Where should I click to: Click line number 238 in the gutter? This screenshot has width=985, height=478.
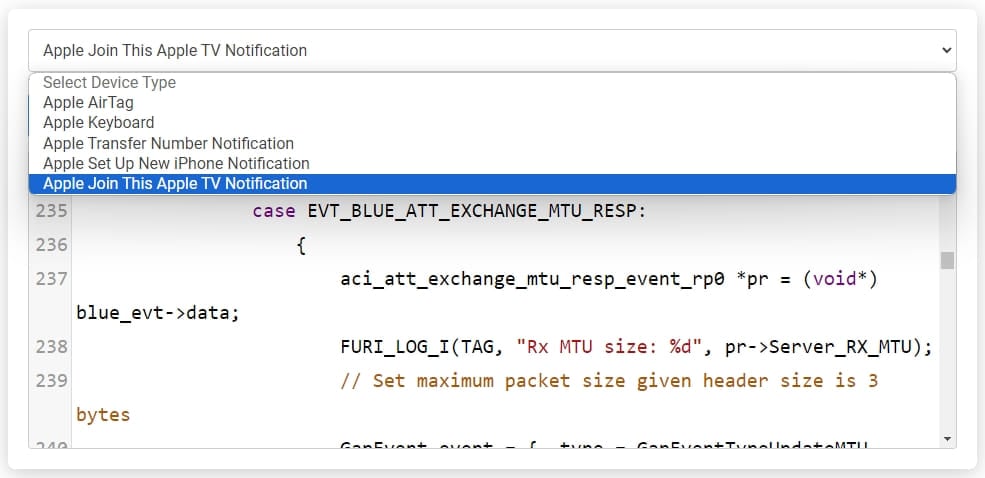click(51, 347)
